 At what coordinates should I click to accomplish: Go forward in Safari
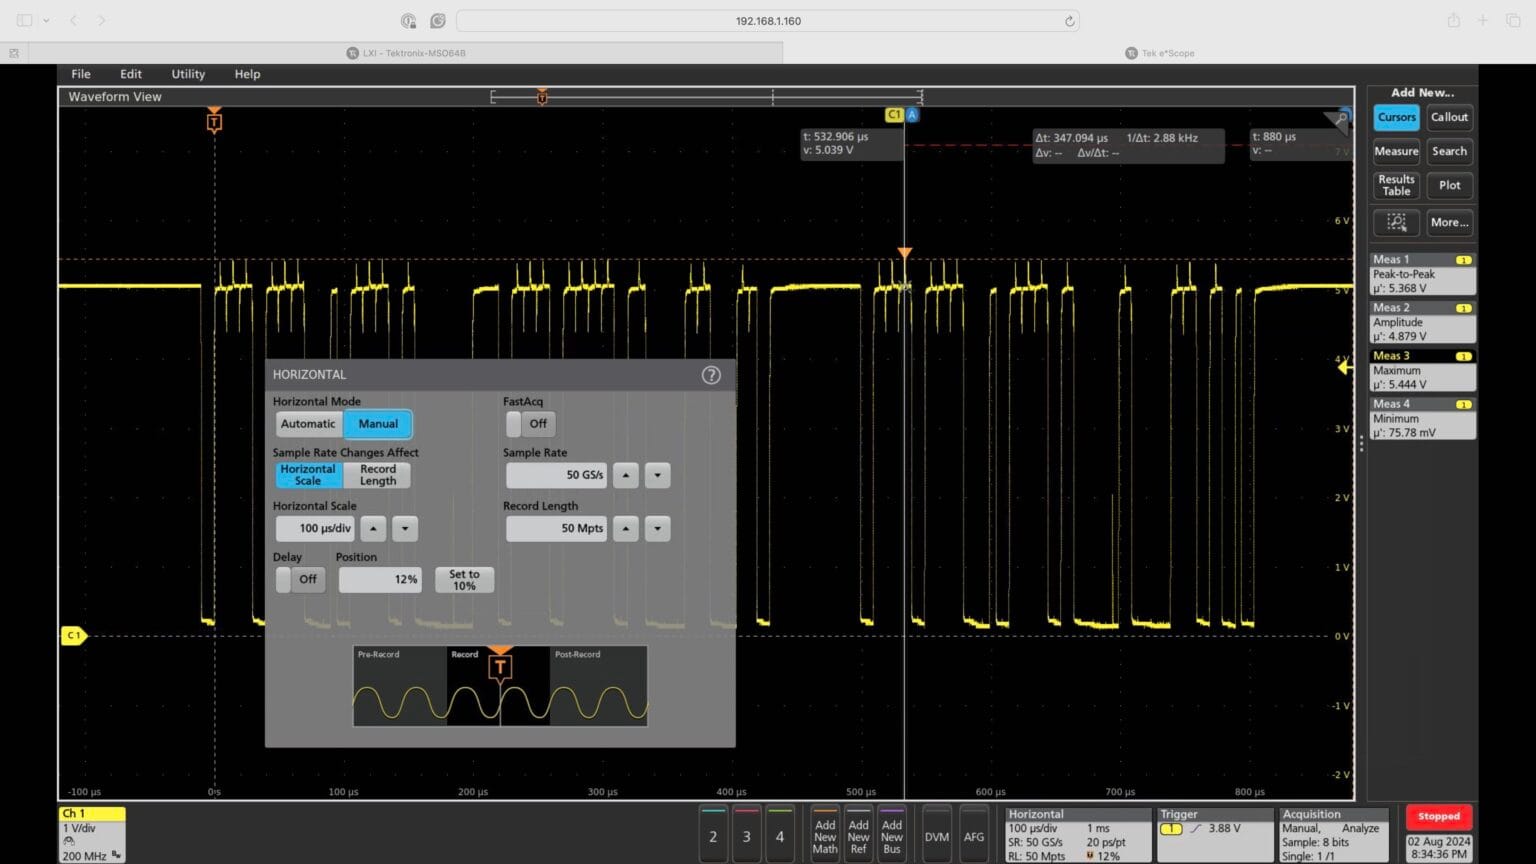point(101,21)
